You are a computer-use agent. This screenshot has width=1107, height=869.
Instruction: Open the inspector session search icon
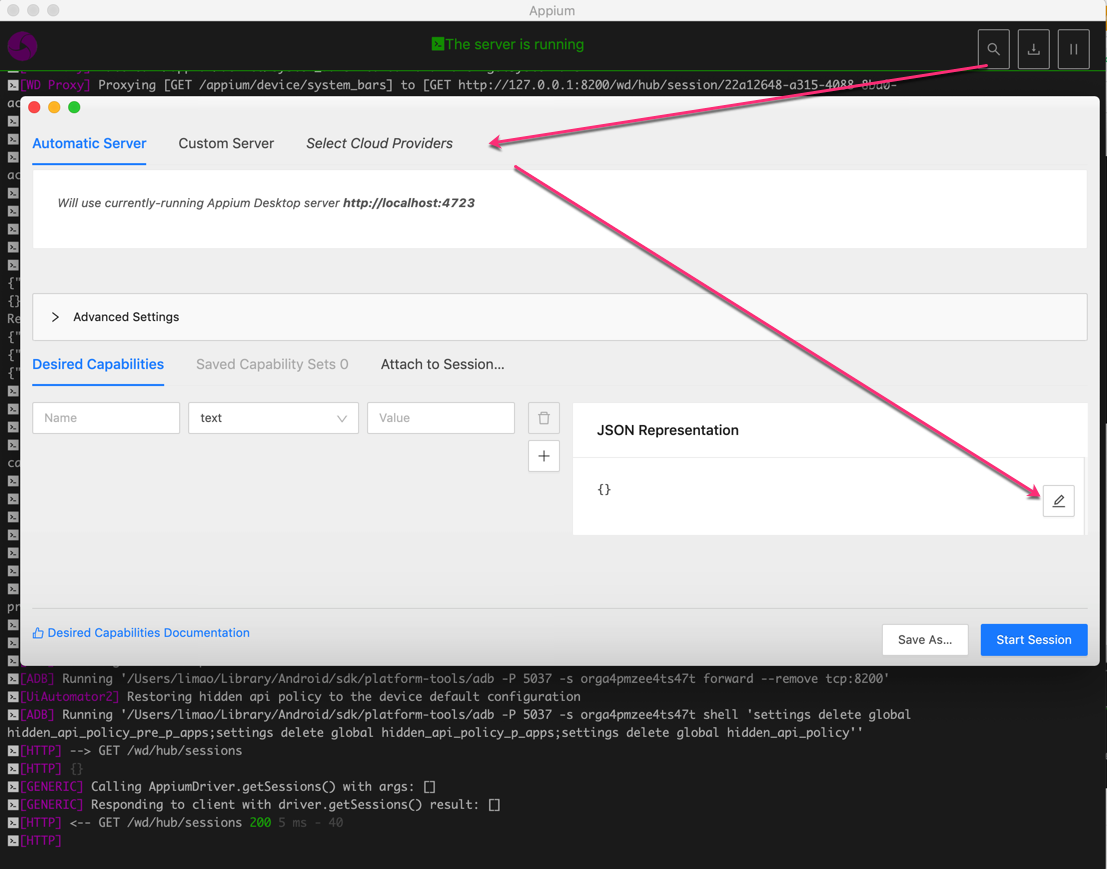[993, 49]
